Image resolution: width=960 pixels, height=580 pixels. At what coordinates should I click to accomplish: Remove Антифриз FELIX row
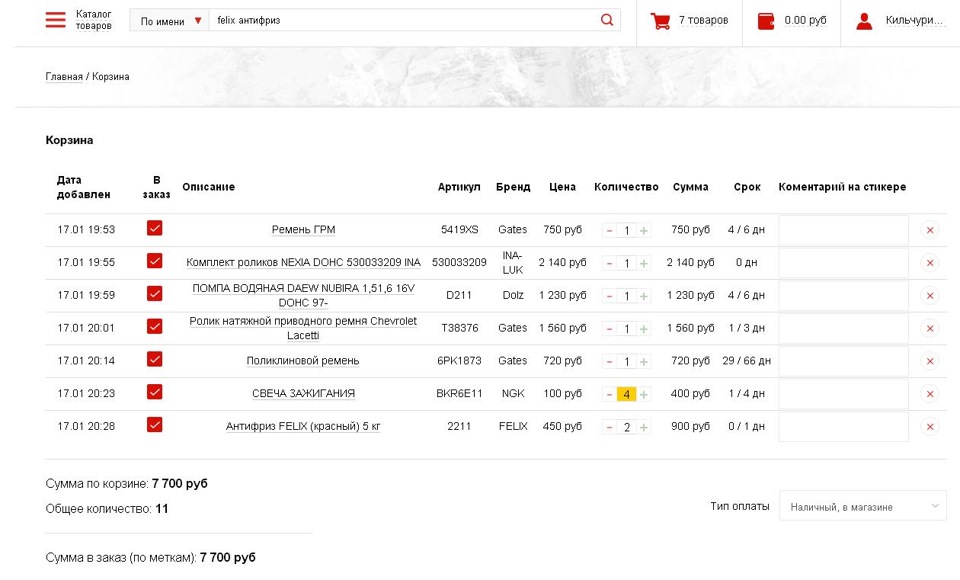pos(929,427)
